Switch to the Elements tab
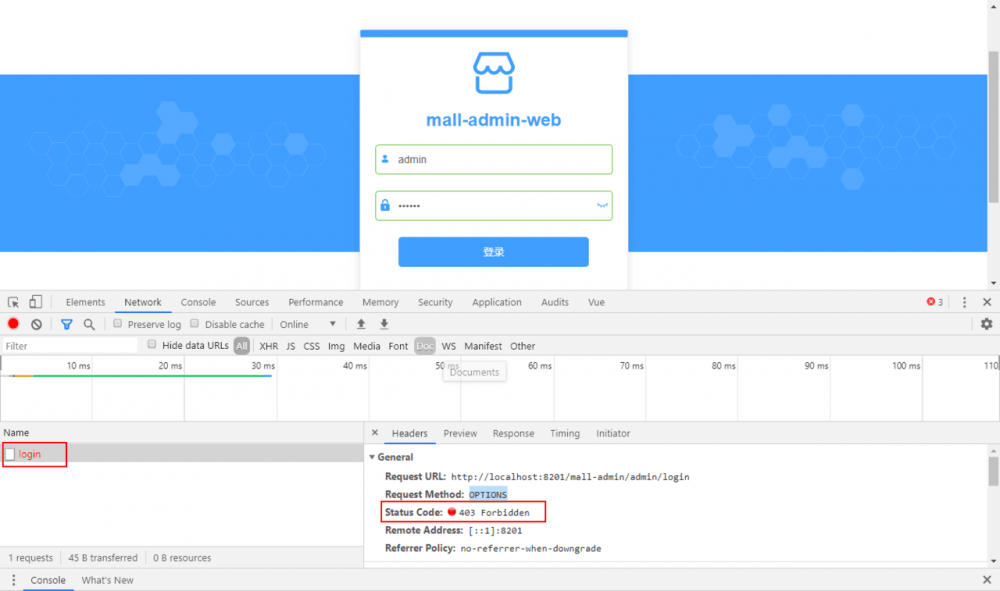 (x=85, y=302)
